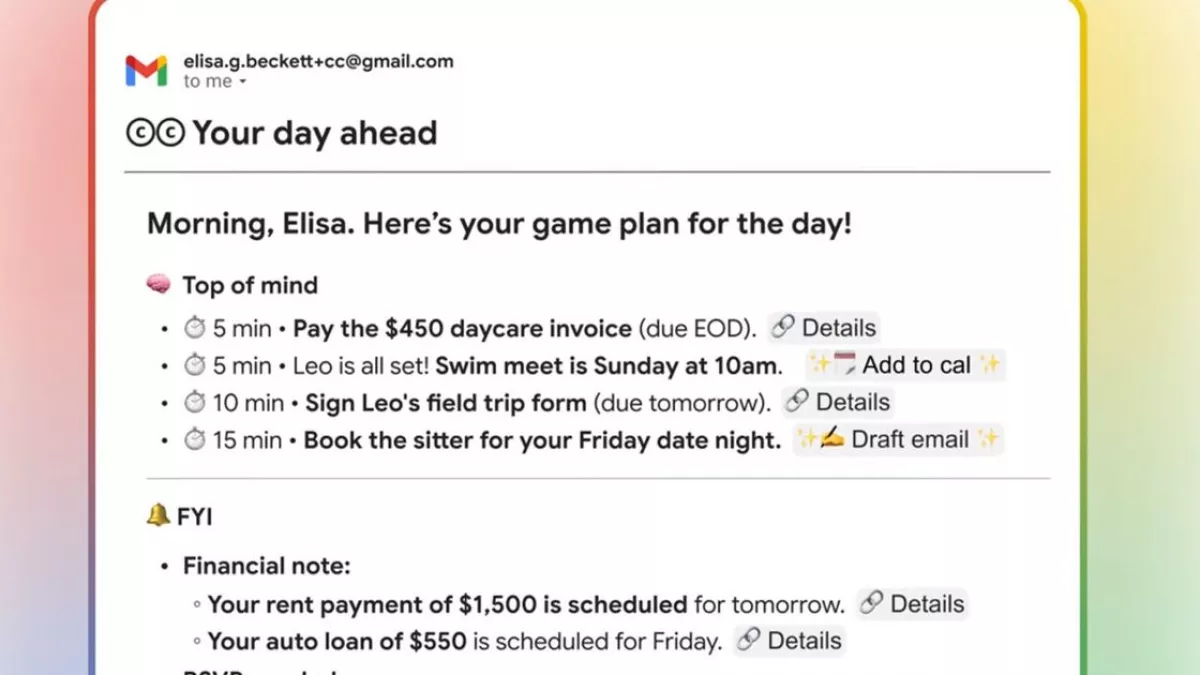Click the "Financial note:" list heading
Viewport: 1200px width, 675px height.
(266, 567)
